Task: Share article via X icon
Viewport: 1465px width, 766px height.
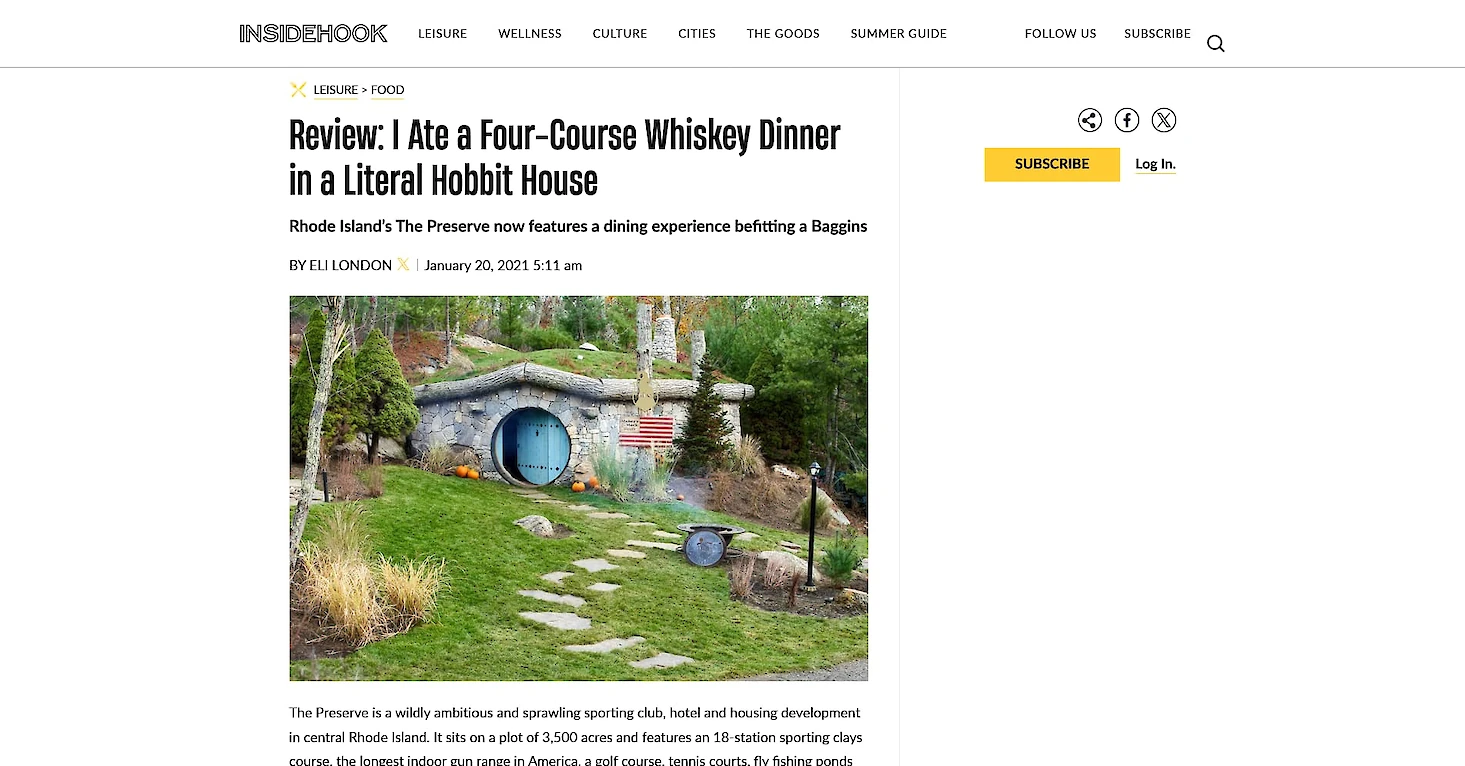Action: (1164, 121)
